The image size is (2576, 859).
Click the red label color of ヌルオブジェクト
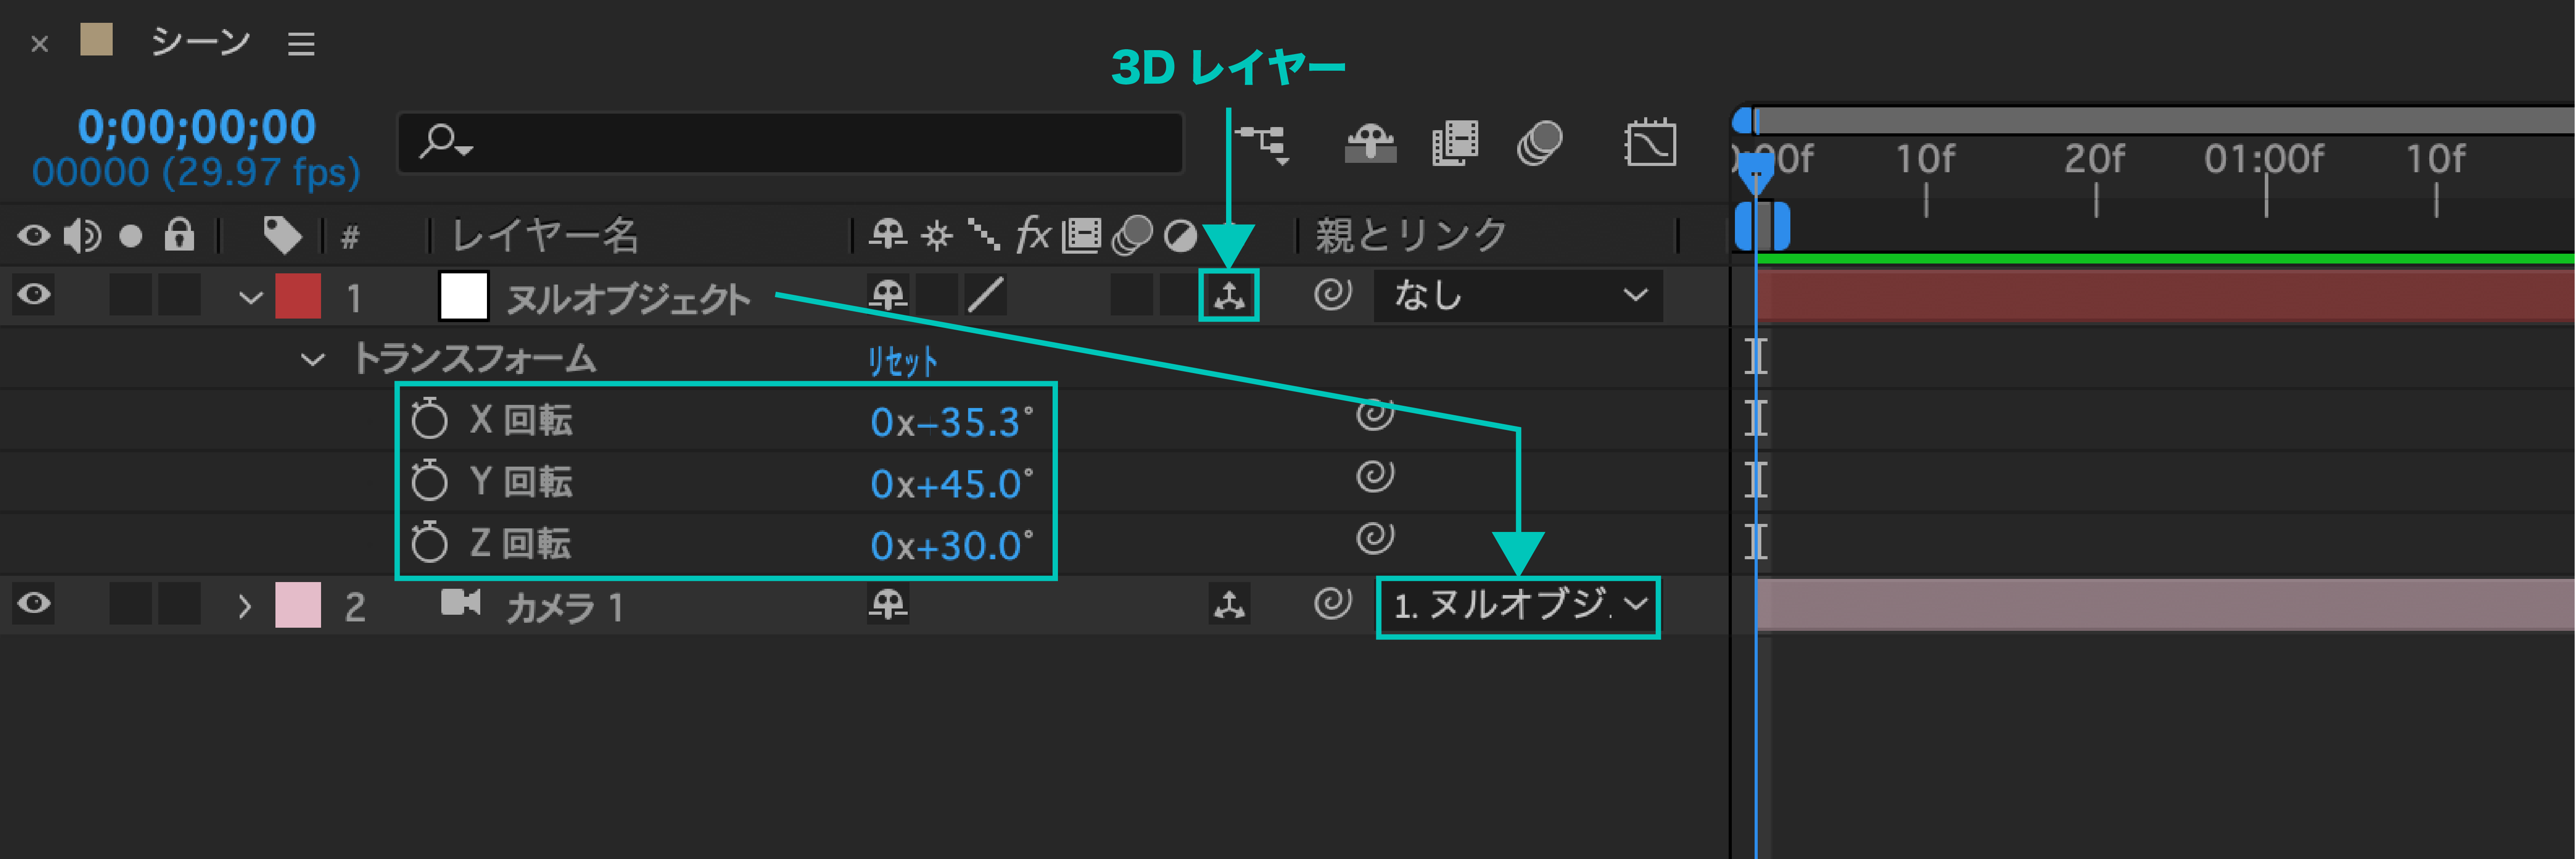(x=298, y=296)
